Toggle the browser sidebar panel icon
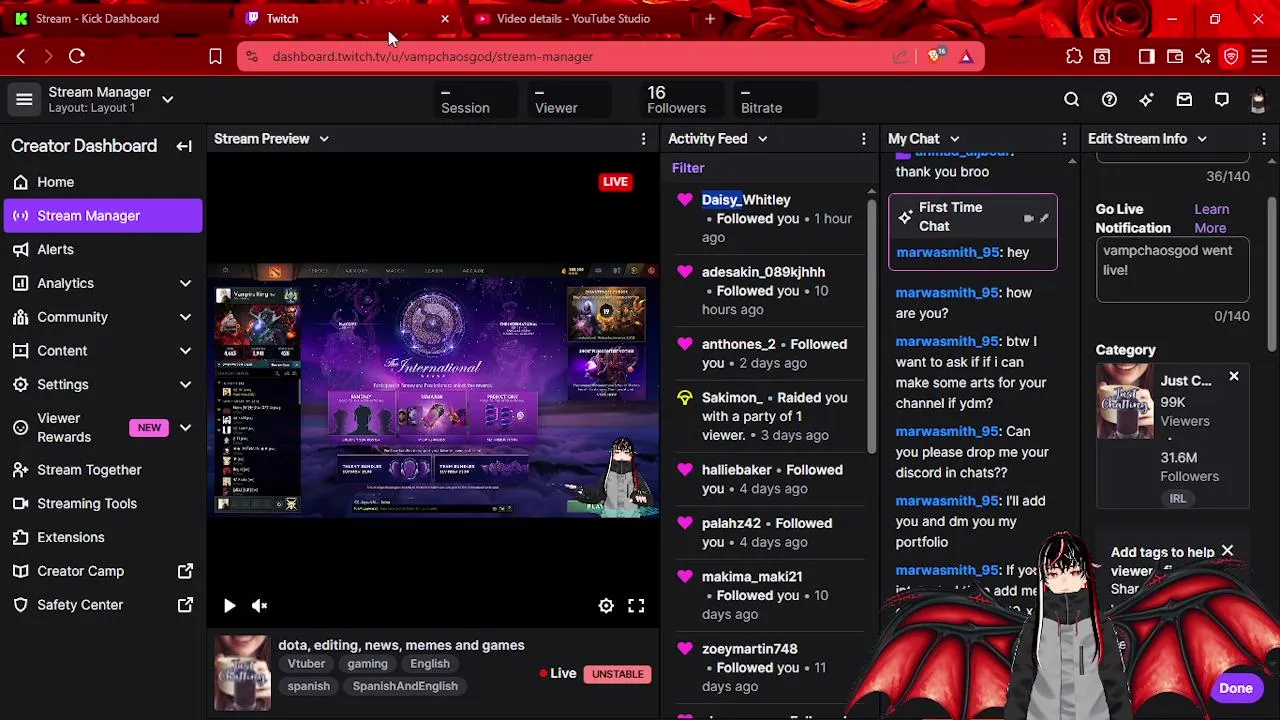Image resolution: width=1280 pixels, height=720 pixels. point(1147,56)
